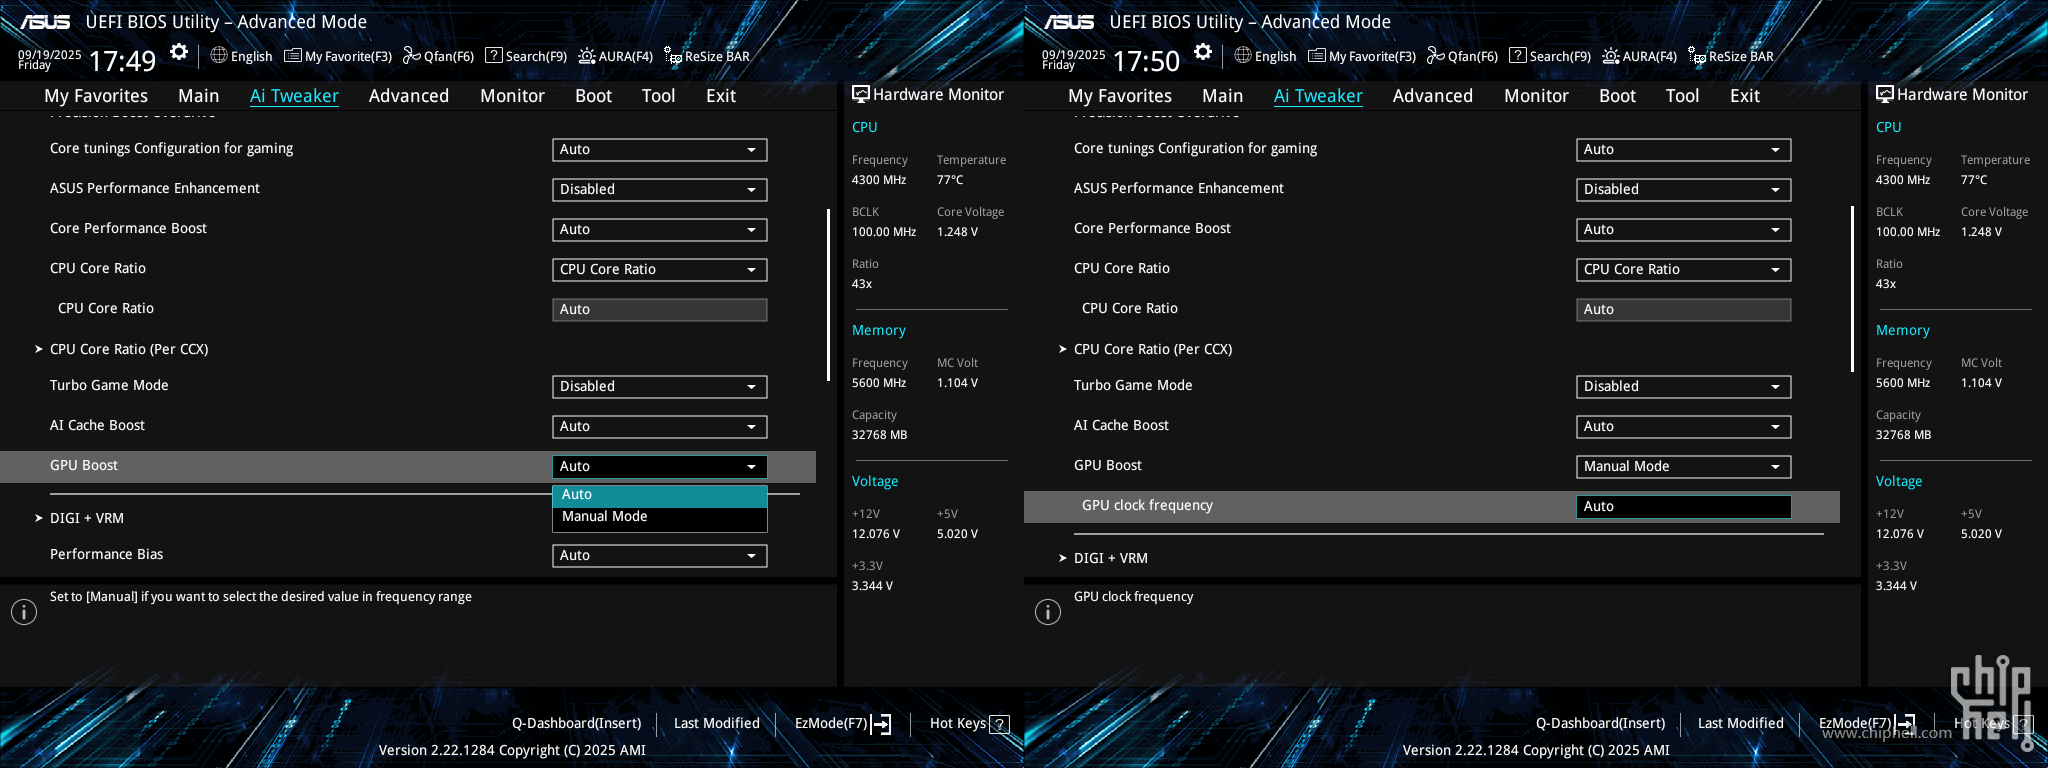This screenshot has height=768, width=2048.
Task: Open Exit tab in left screen
Action: 721,96
